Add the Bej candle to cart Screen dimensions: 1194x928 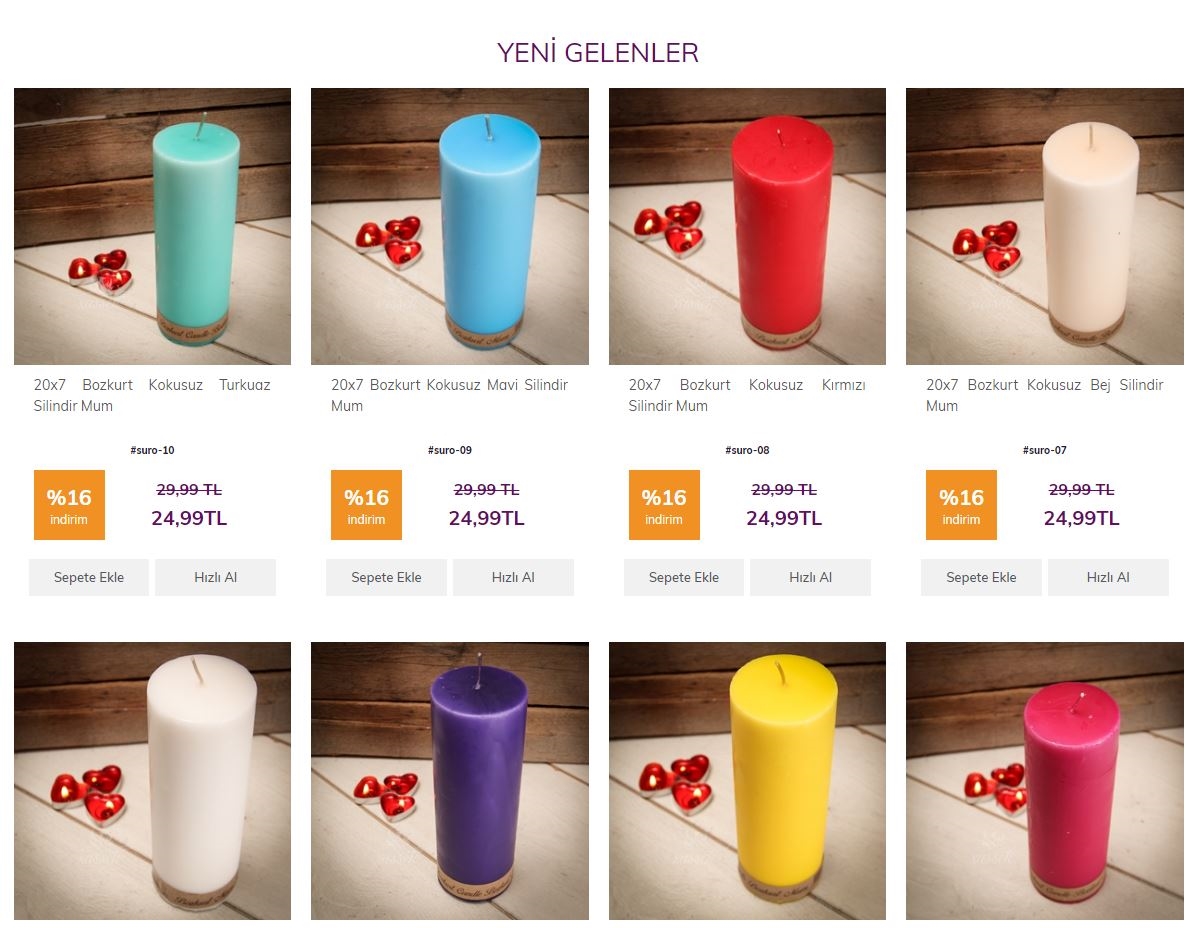pos(981,577)
